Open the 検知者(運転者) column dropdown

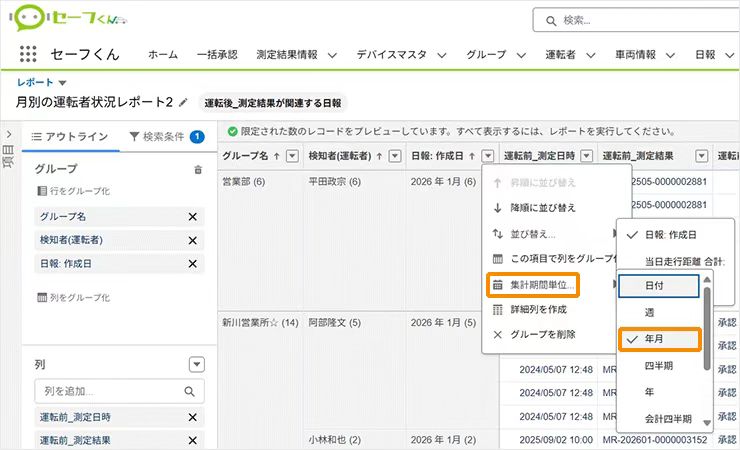[x=395, y=156]
